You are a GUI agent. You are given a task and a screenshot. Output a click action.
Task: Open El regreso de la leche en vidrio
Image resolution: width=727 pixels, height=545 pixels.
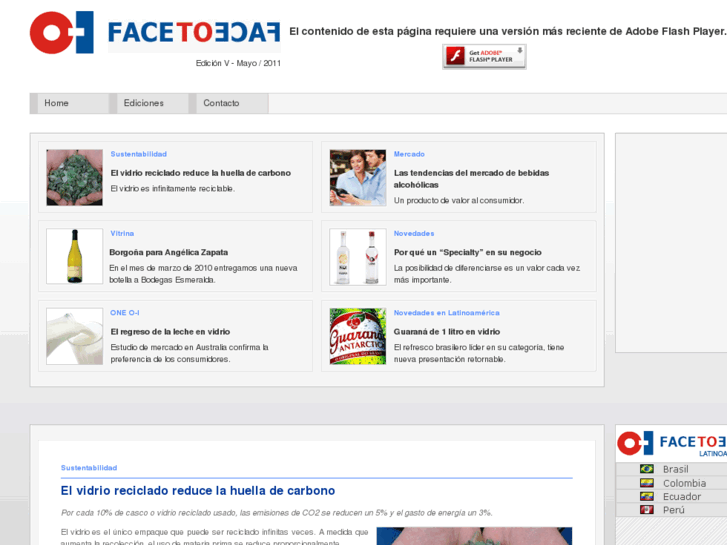click(x=170, y=332)
